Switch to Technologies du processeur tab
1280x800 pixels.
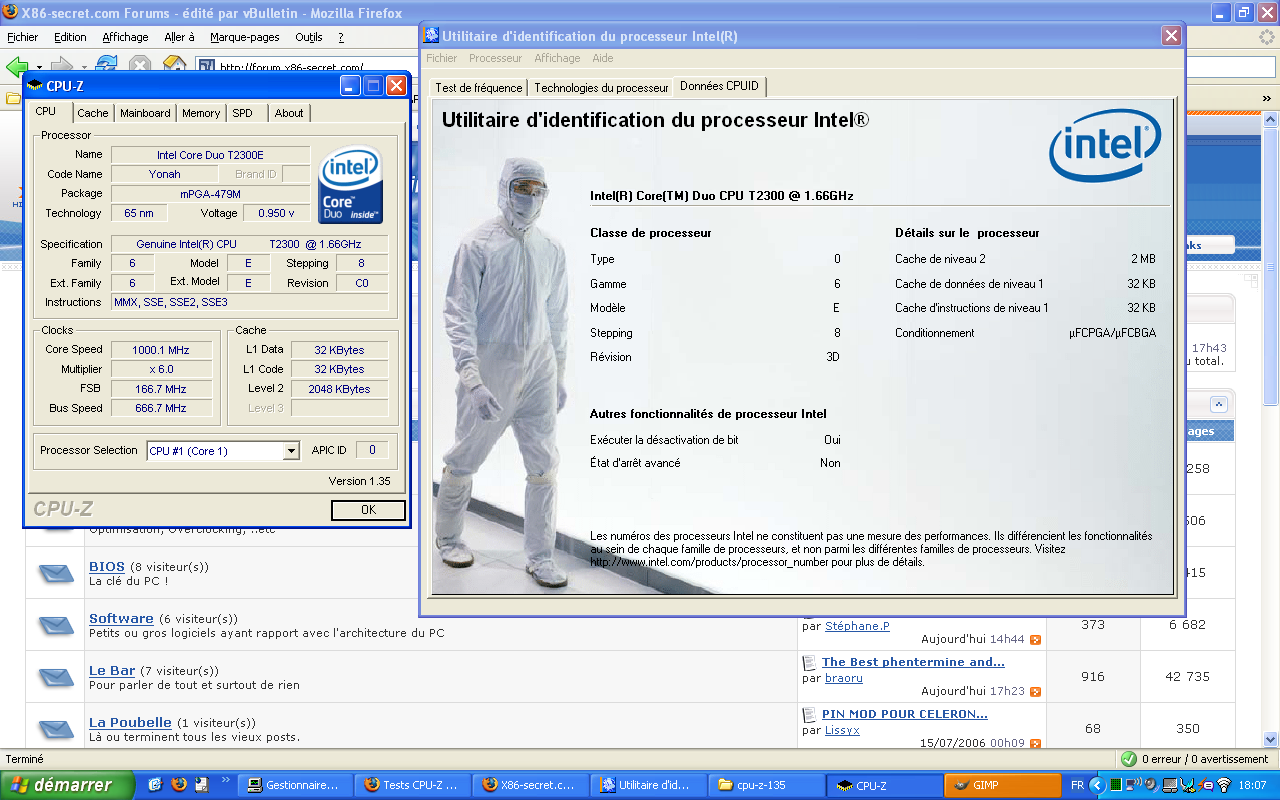coord(601,88)
